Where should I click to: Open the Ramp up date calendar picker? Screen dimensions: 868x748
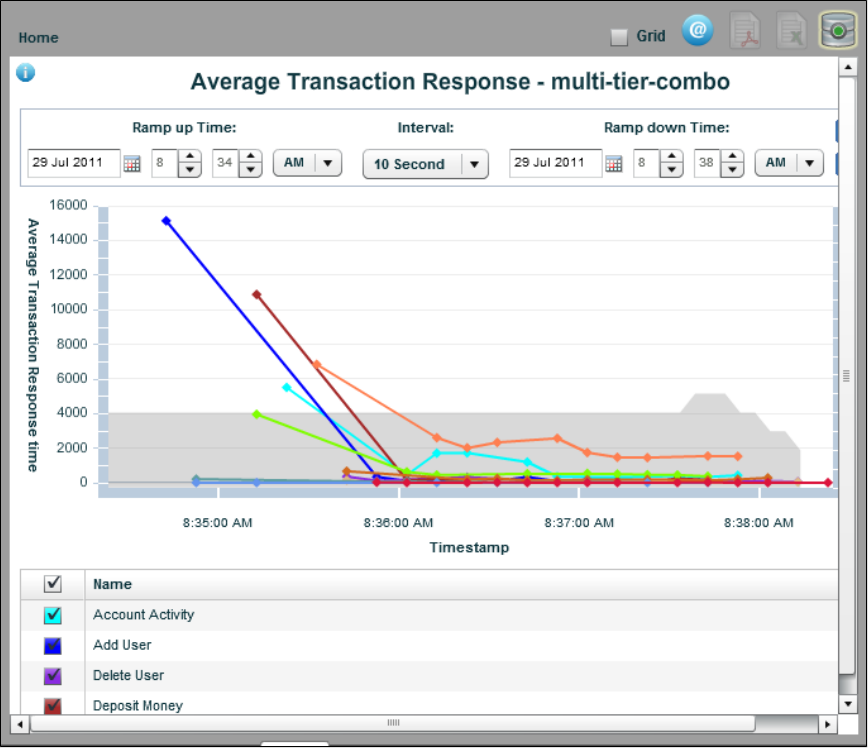coord(132,164)
